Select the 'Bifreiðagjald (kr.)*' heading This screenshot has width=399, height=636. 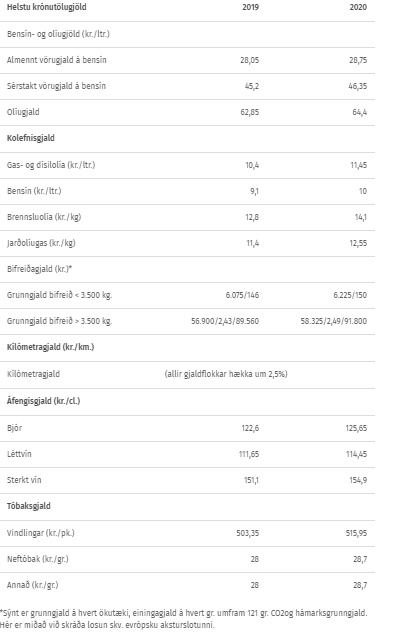click(x=39, y=269)
